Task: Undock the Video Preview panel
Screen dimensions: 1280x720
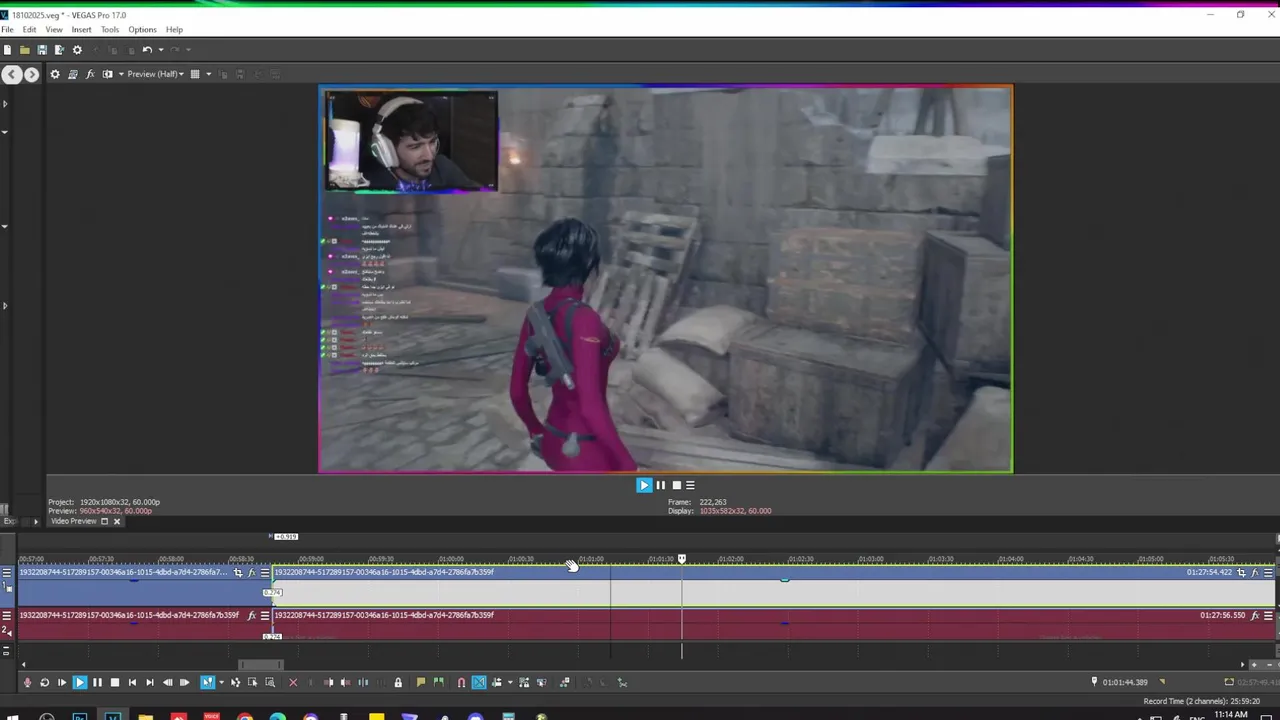Action: pyautogui.click(x=104, y=521)
